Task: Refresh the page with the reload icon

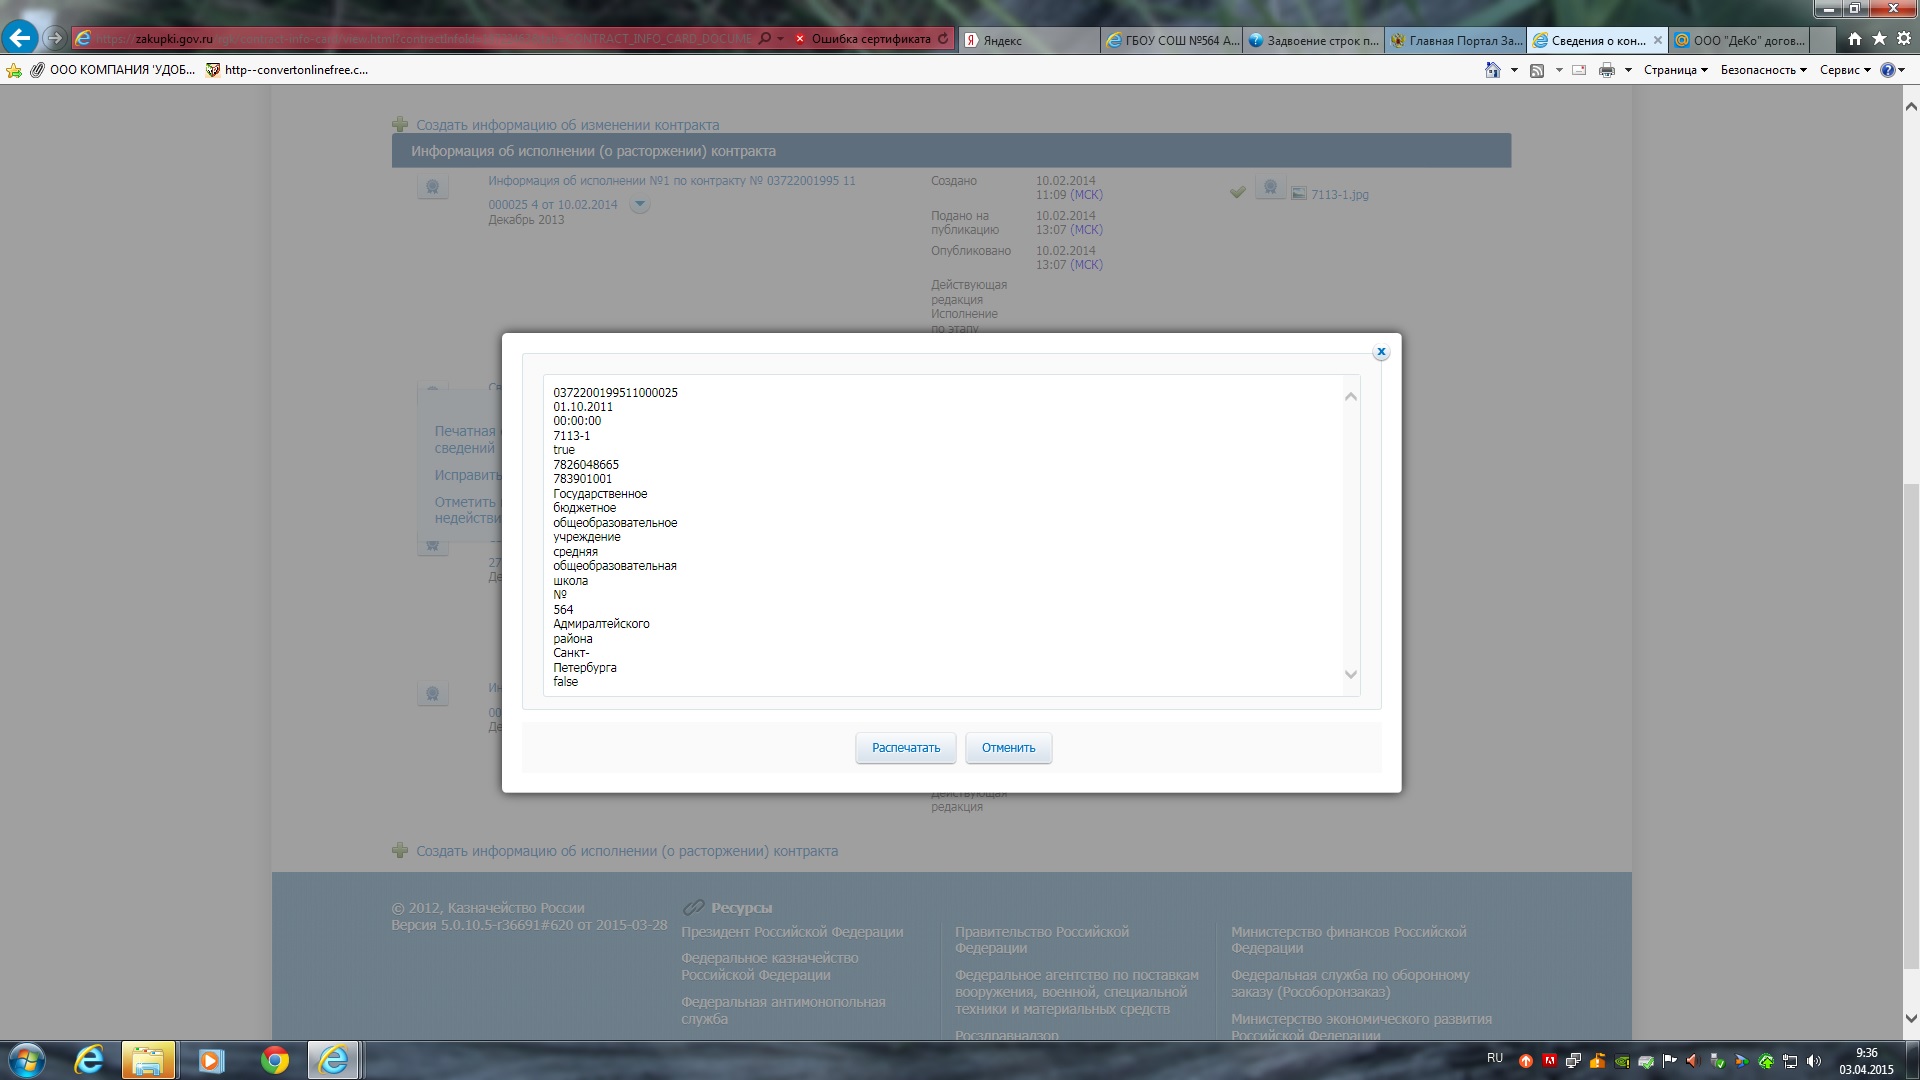Action: tap(943, 39)
